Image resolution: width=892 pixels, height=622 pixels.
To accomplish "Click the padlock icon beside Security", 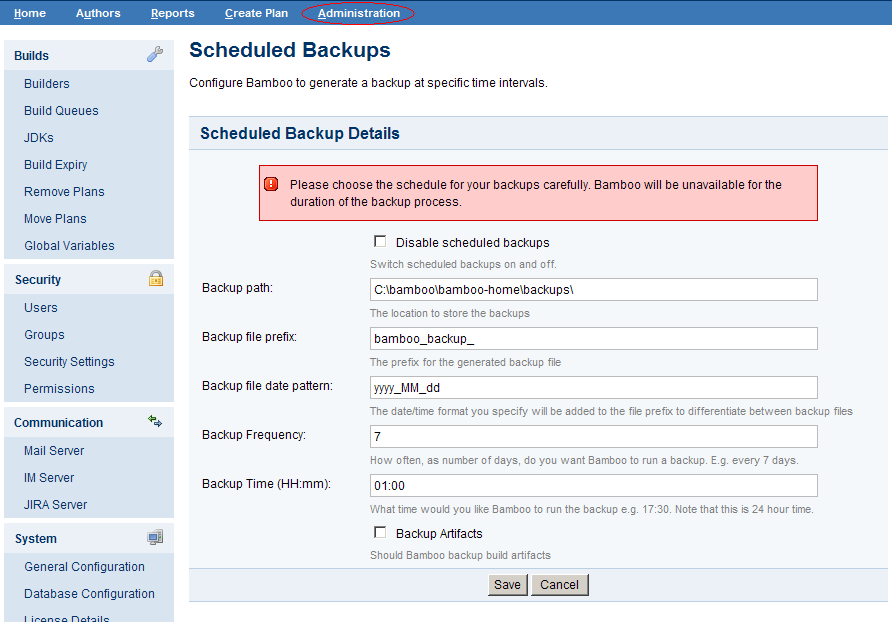I will (156, 278).
